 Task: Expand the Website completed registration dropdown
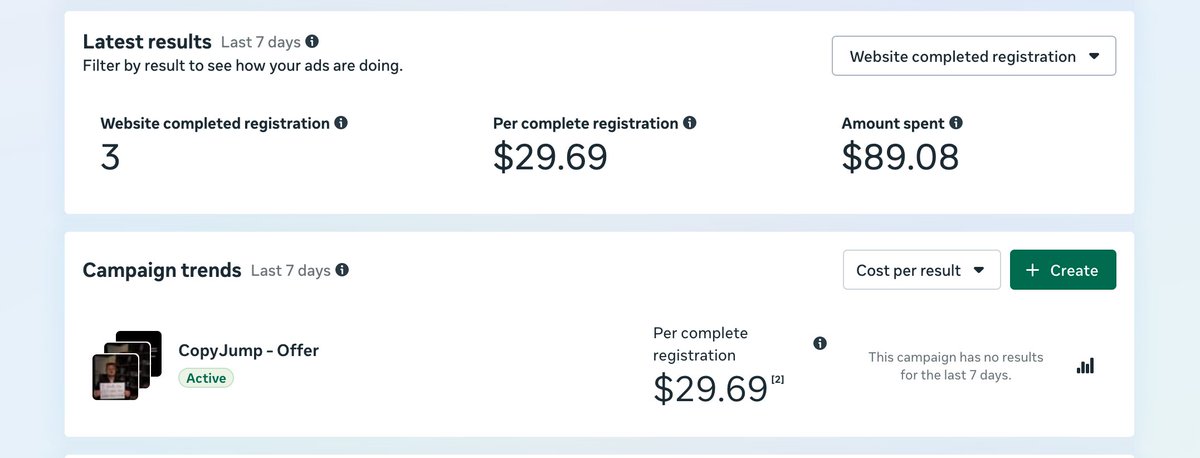point(974,56)
